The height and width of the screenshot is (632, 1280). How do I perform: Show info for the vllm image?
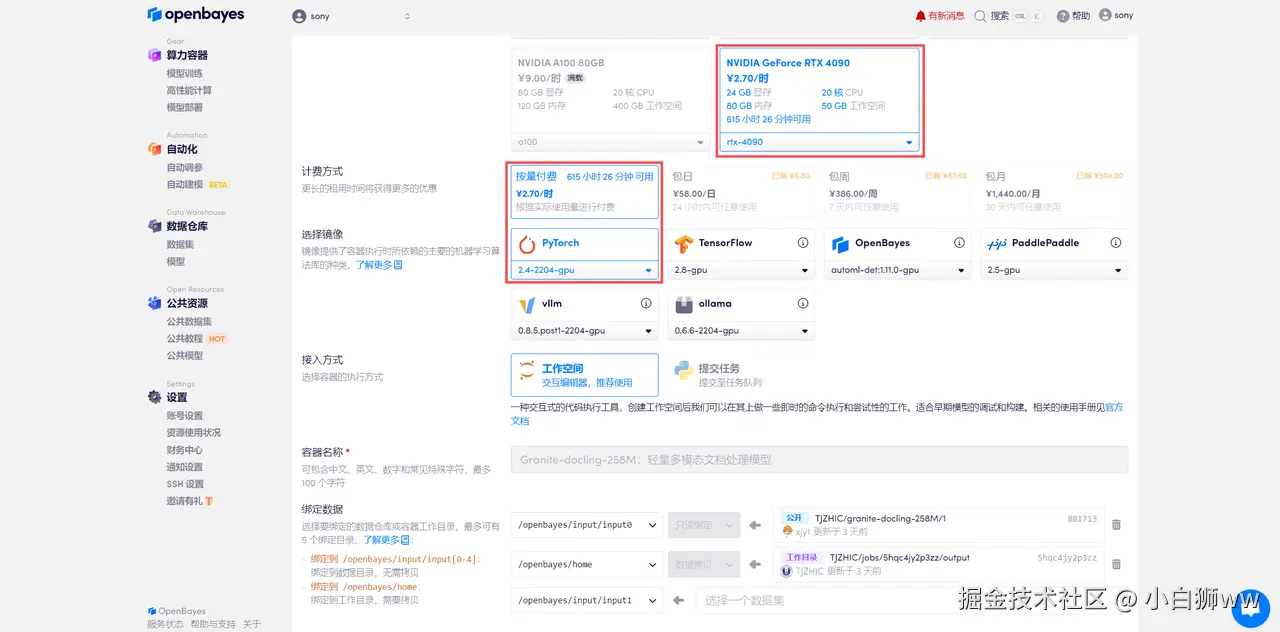(x=646, y=303)
